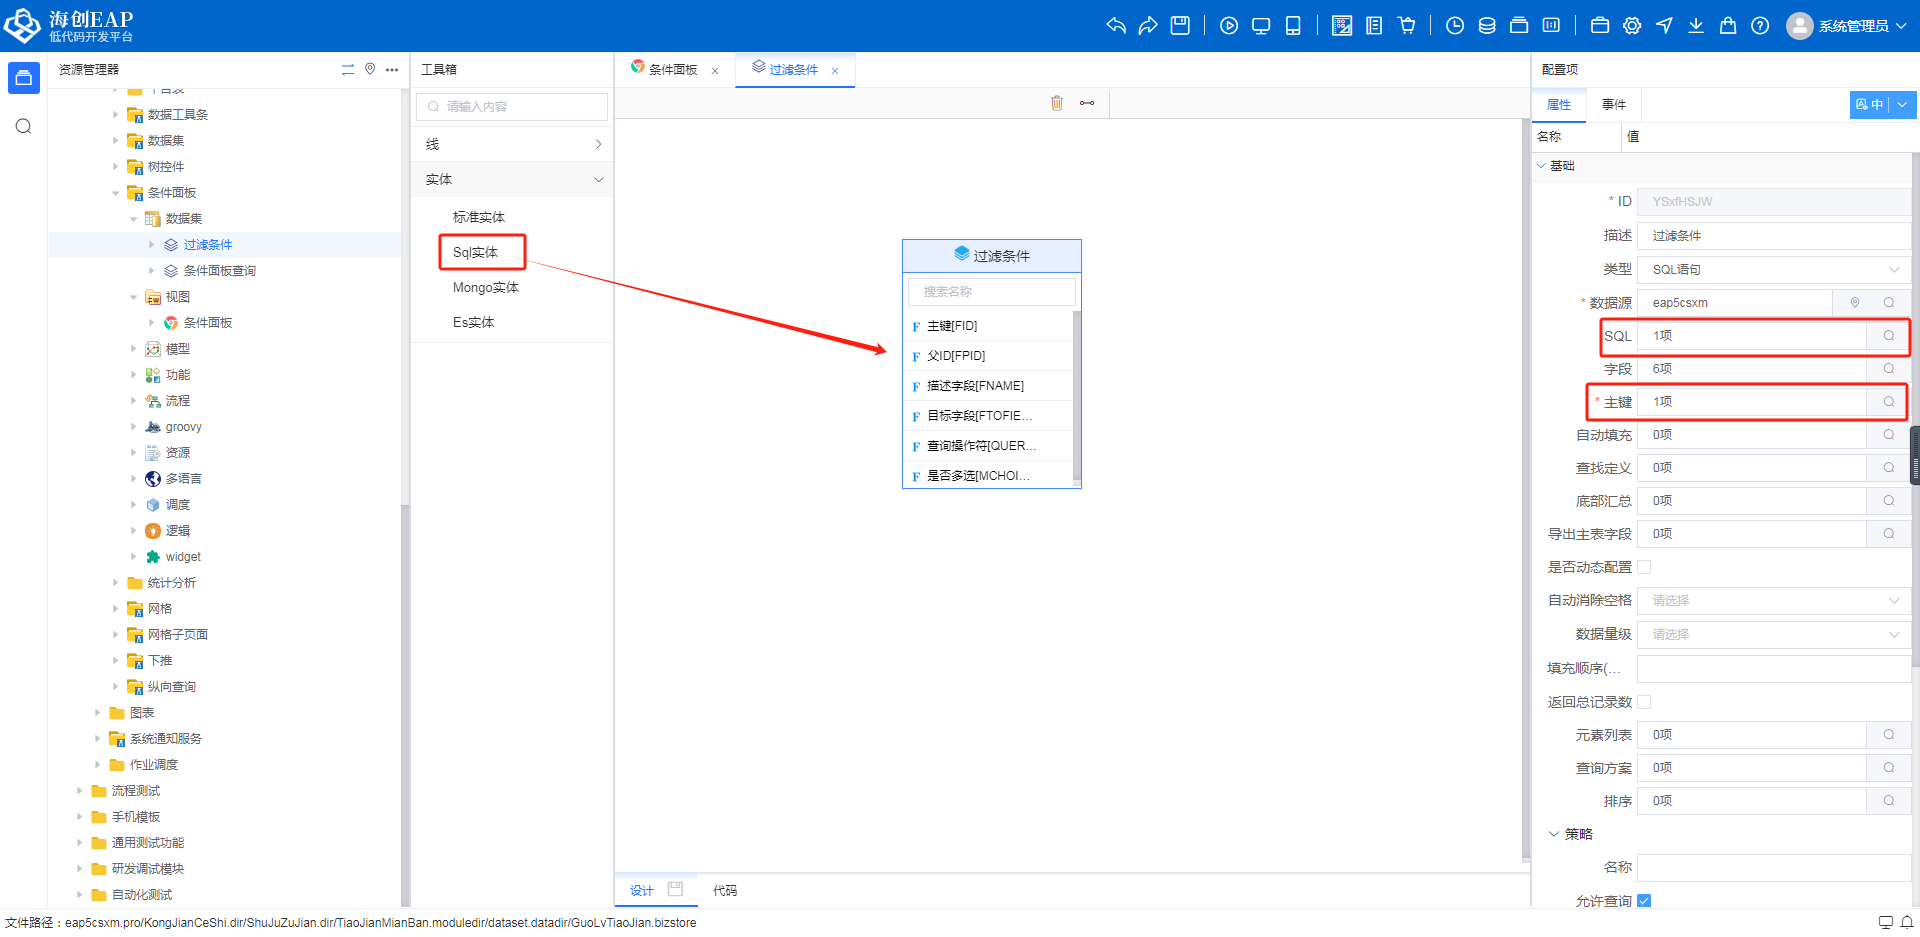Uncheck the 允许查询 checkbox
Image resolution: width=1920 pixels, height=937 pixels.
tap(1644, 901)
